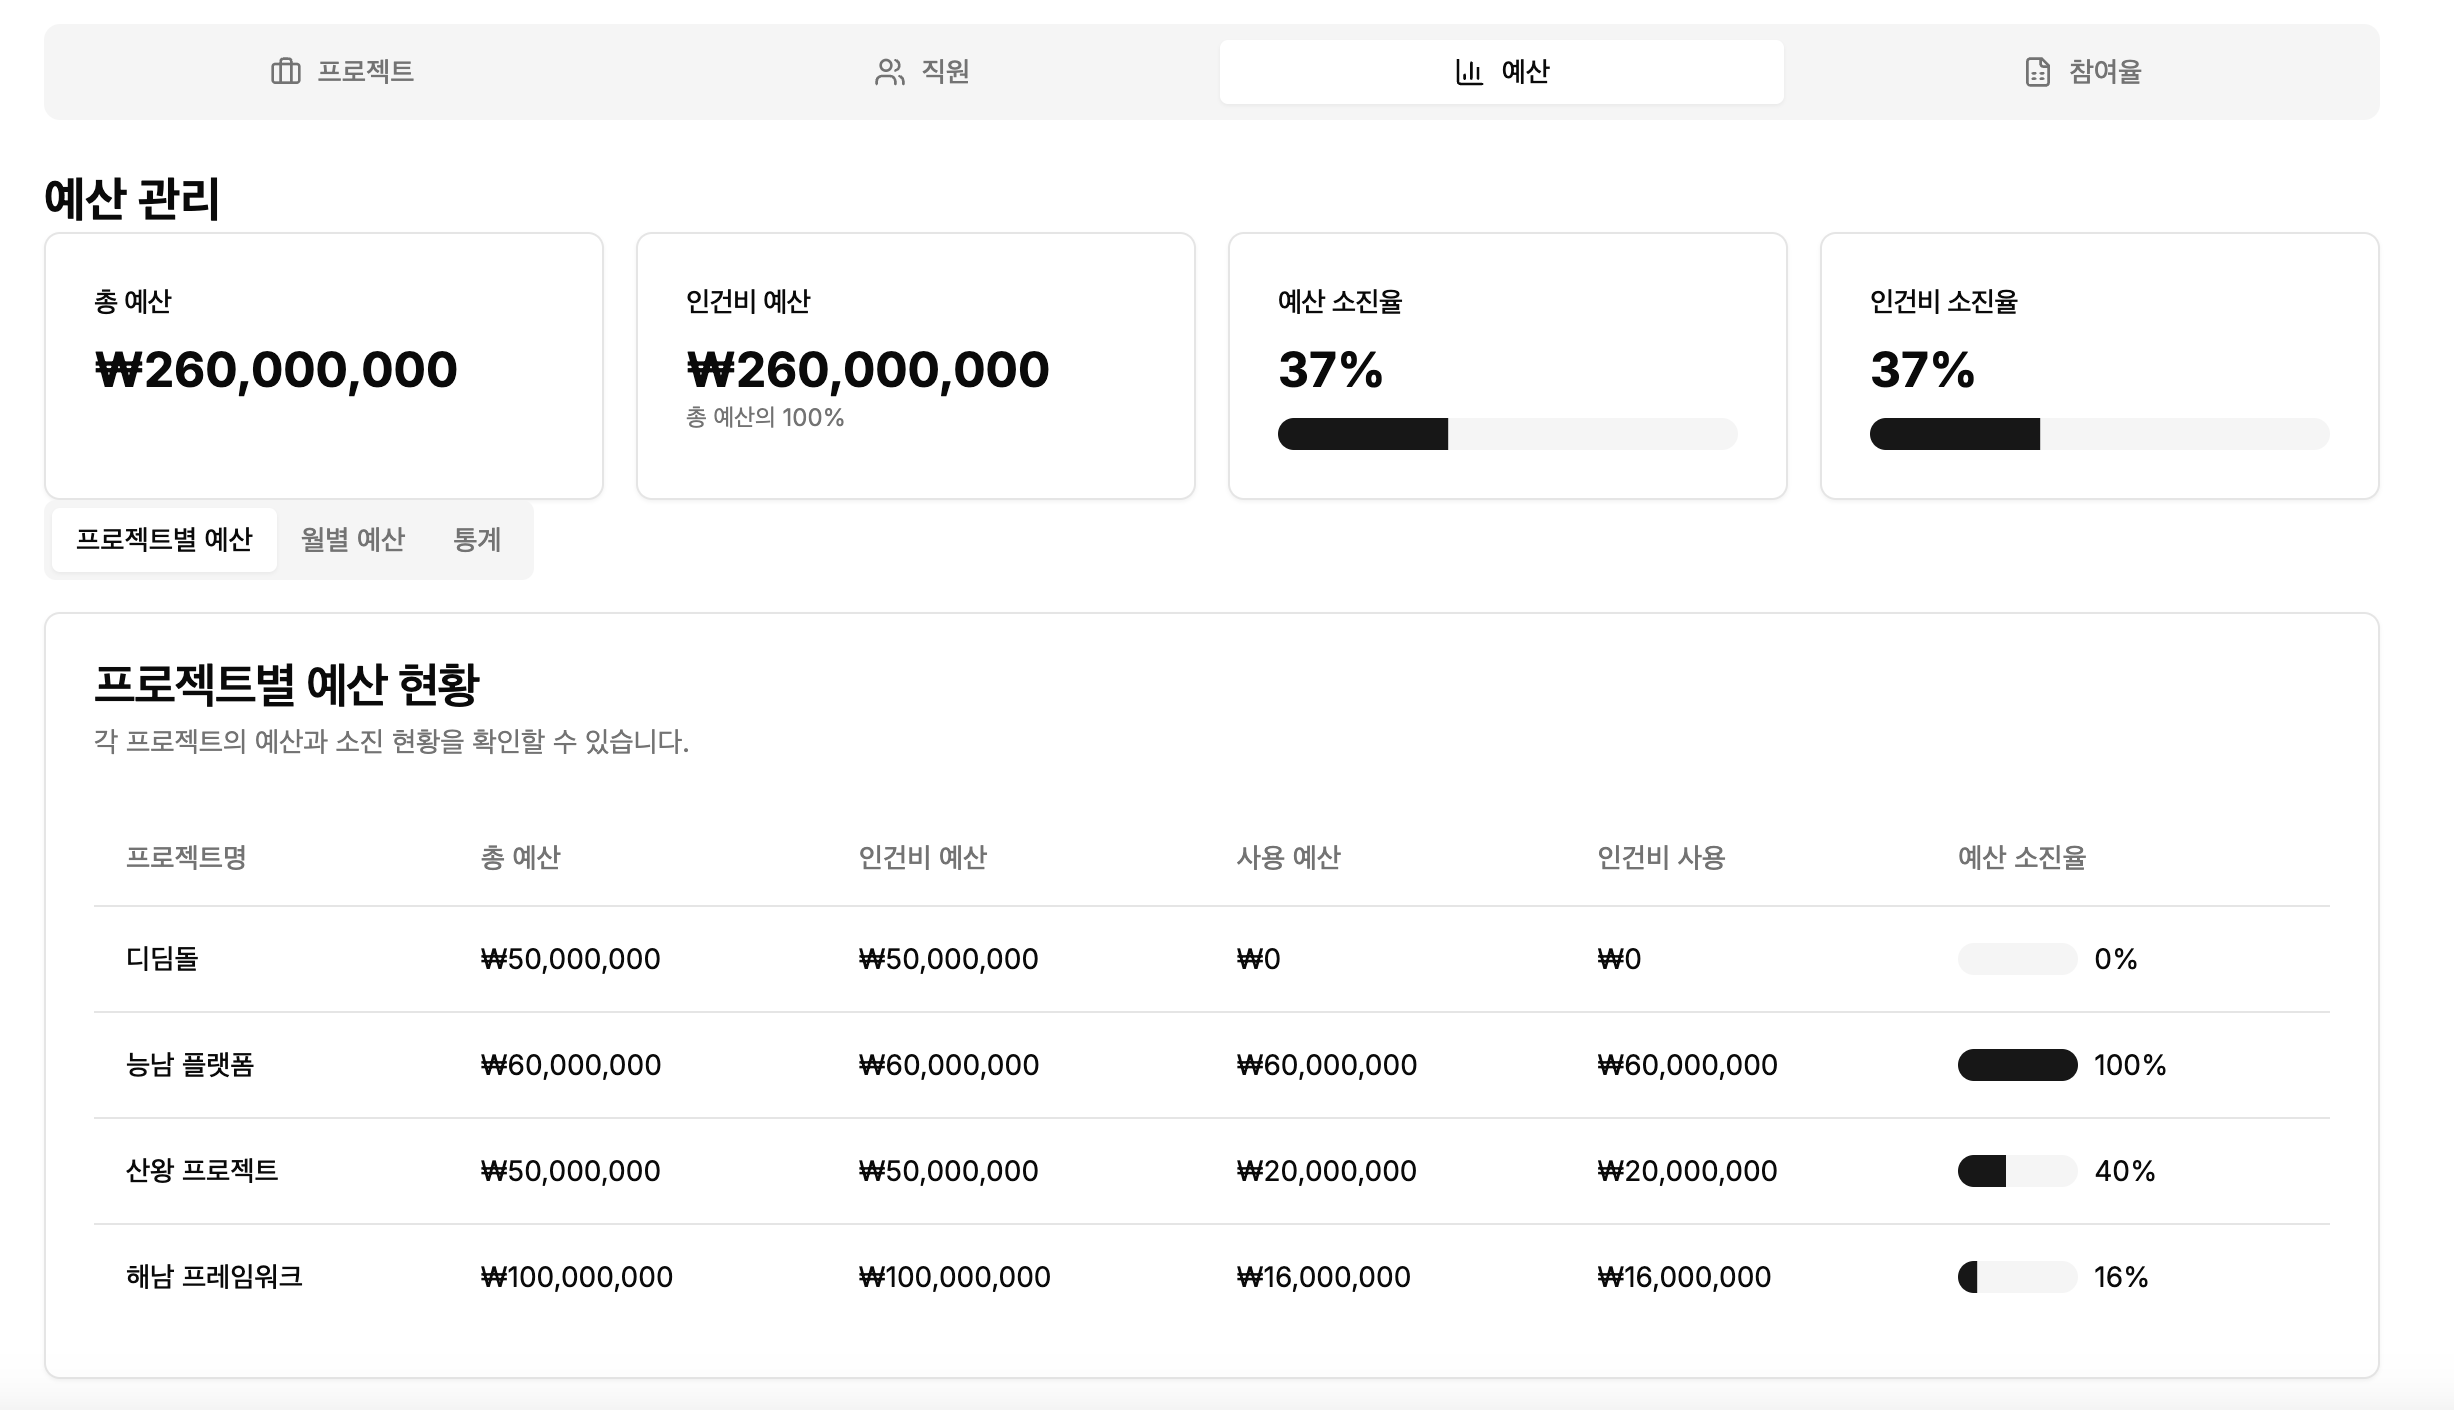This screenshot has width=2454, height=1410.
Task: Click the briefcase icon beside 프로젝트
Action: pyautogui.click(x=285, y=72)
